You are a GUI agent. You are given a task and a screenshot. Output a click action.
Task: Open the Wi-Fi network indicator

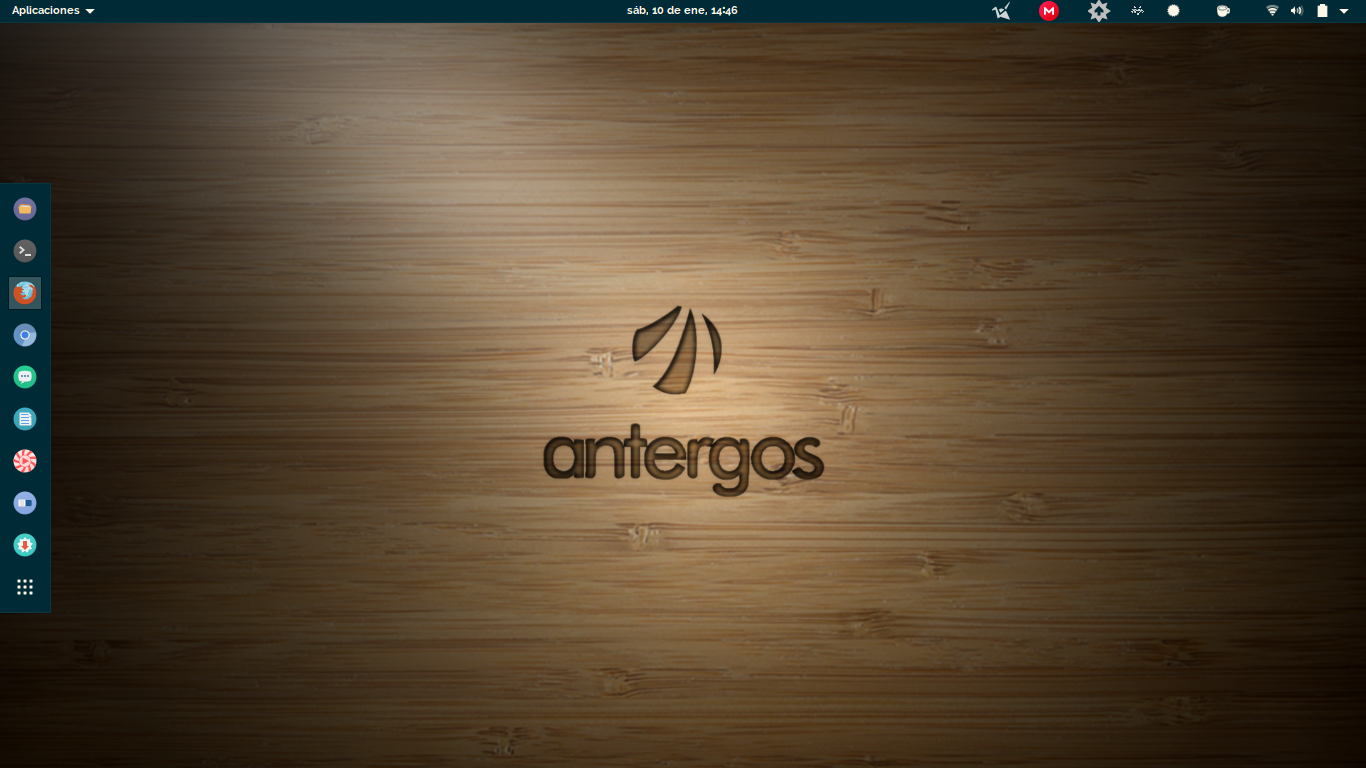coord(1272,11)
